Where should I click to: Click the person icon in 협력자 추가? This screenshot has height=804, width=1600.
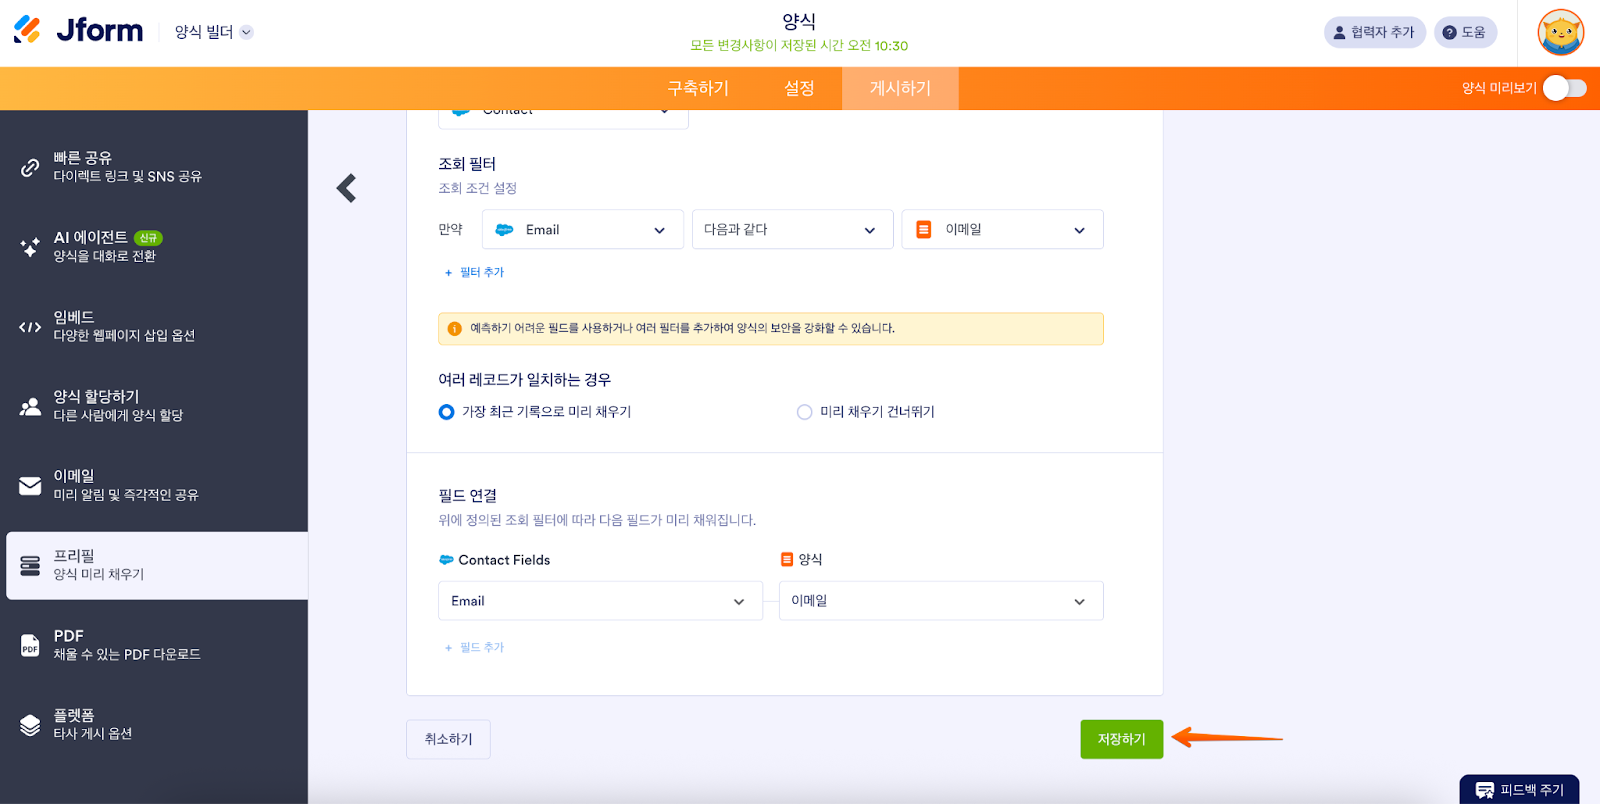1339,32
